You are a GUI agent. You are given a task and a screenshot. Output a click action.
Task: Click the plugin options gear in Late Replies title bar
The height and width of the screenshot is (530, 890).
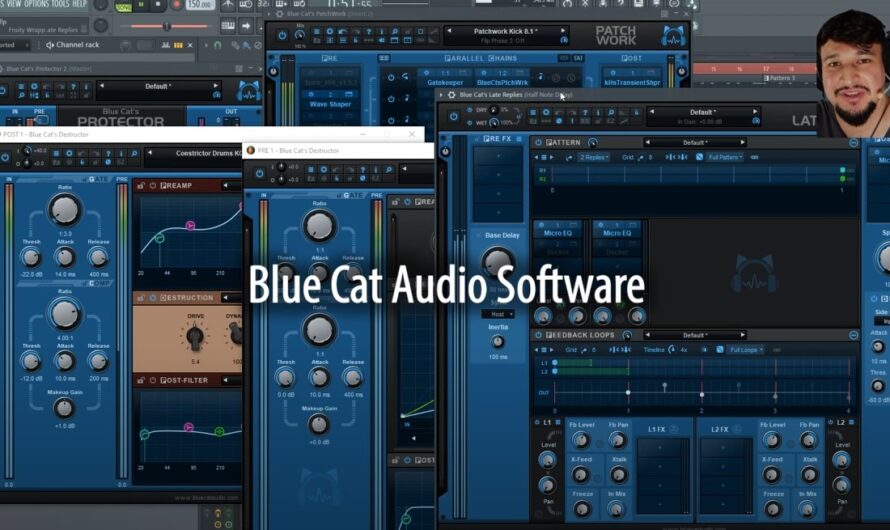point(452,95)
